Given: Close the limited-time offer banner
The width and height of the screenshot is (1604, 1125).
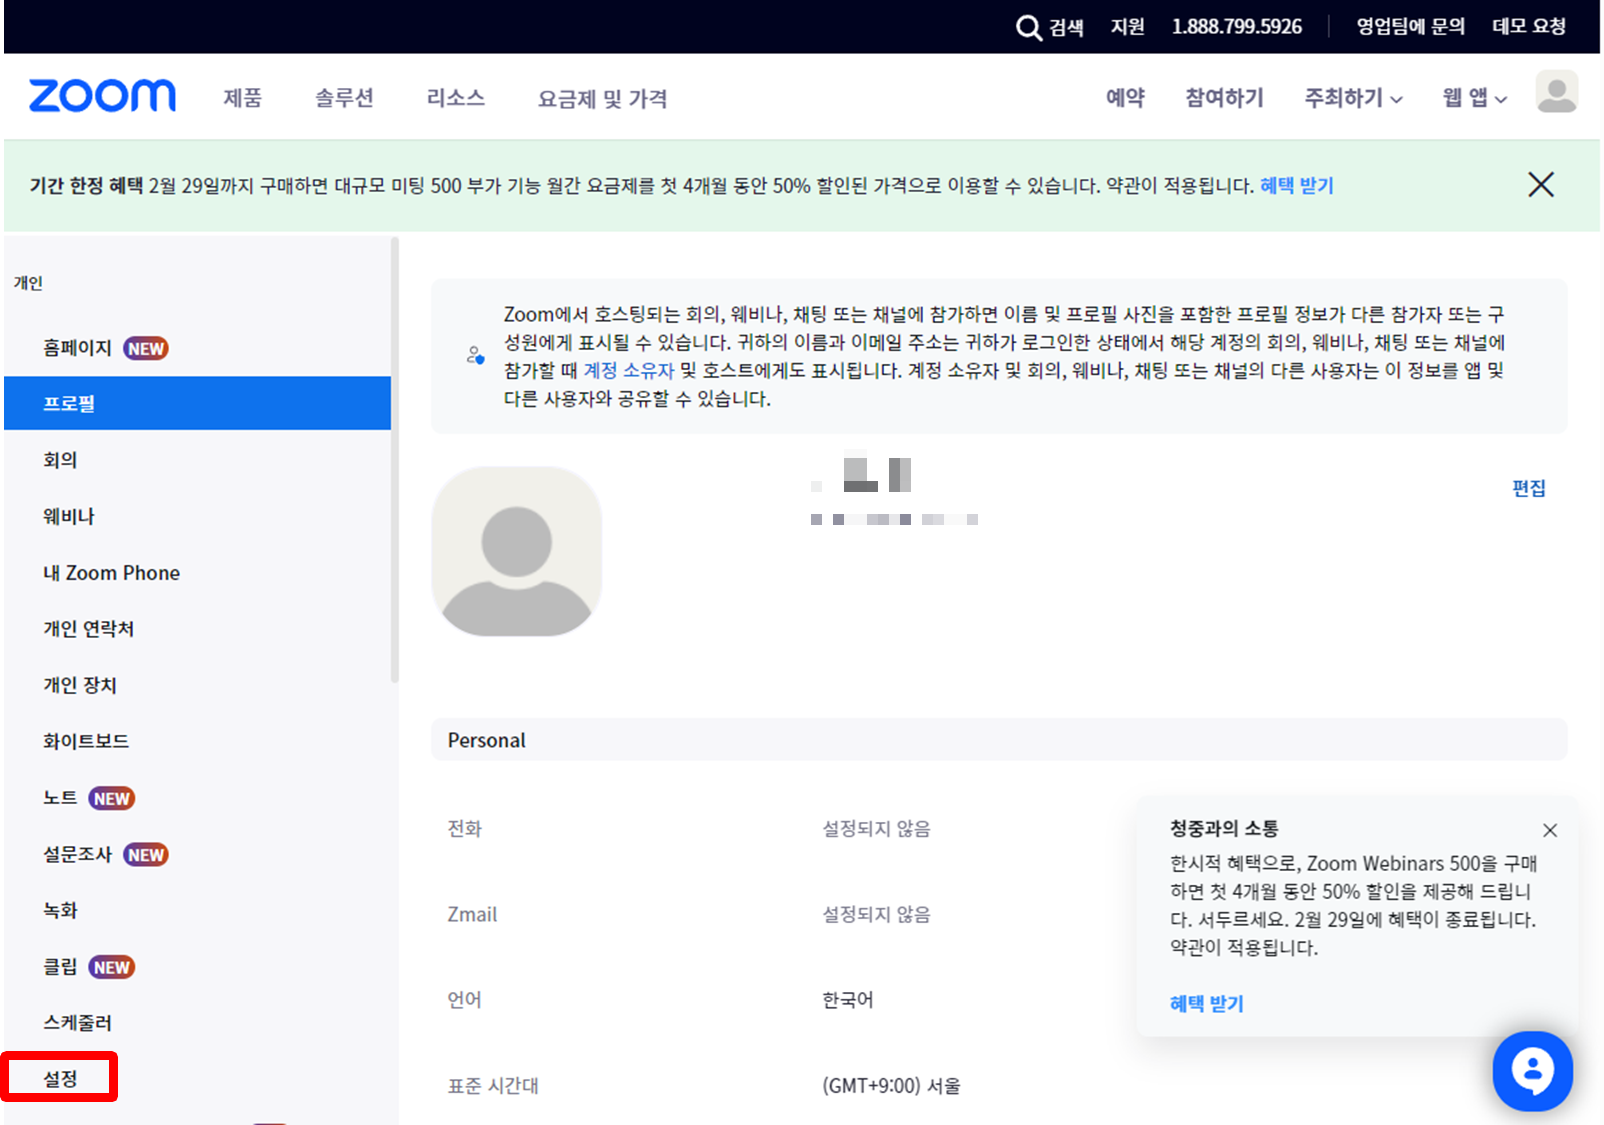Looking at the screenshot, I should coord(1541,184).
